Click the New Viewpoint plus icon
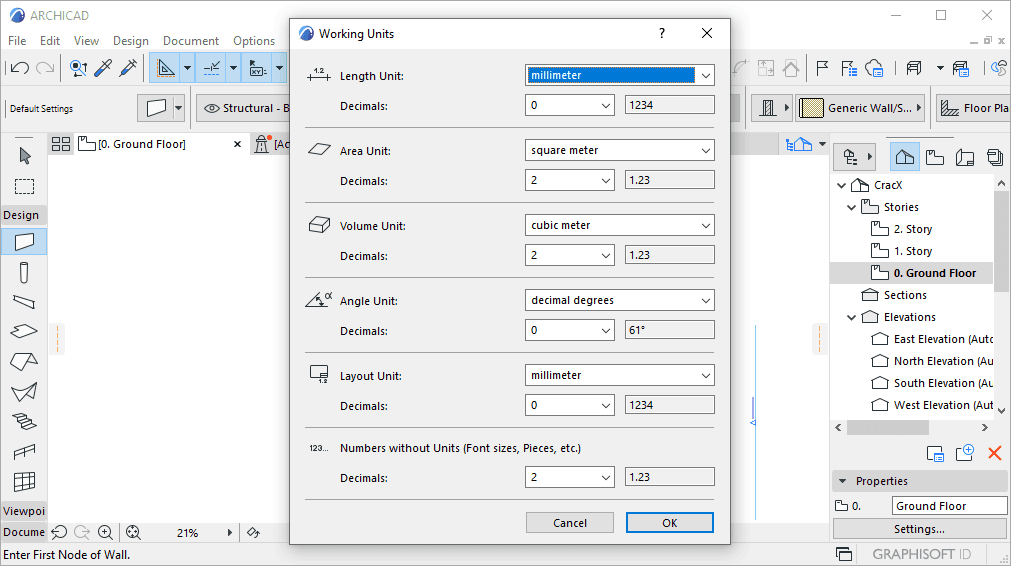The height and width of the screenshot is (566, 1011). [965, 453]
